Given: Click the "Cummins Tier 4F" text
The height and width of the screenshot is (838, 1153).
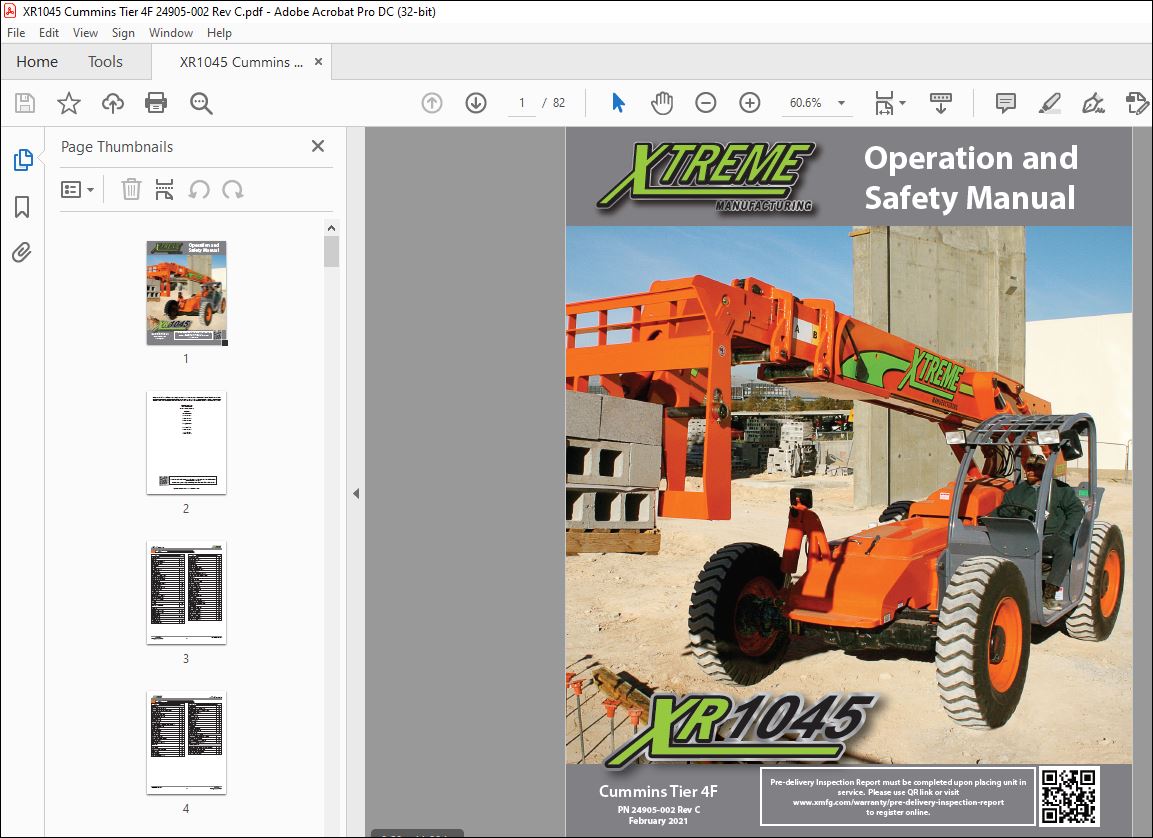Looking at the screenshot, I should (658, 792).
